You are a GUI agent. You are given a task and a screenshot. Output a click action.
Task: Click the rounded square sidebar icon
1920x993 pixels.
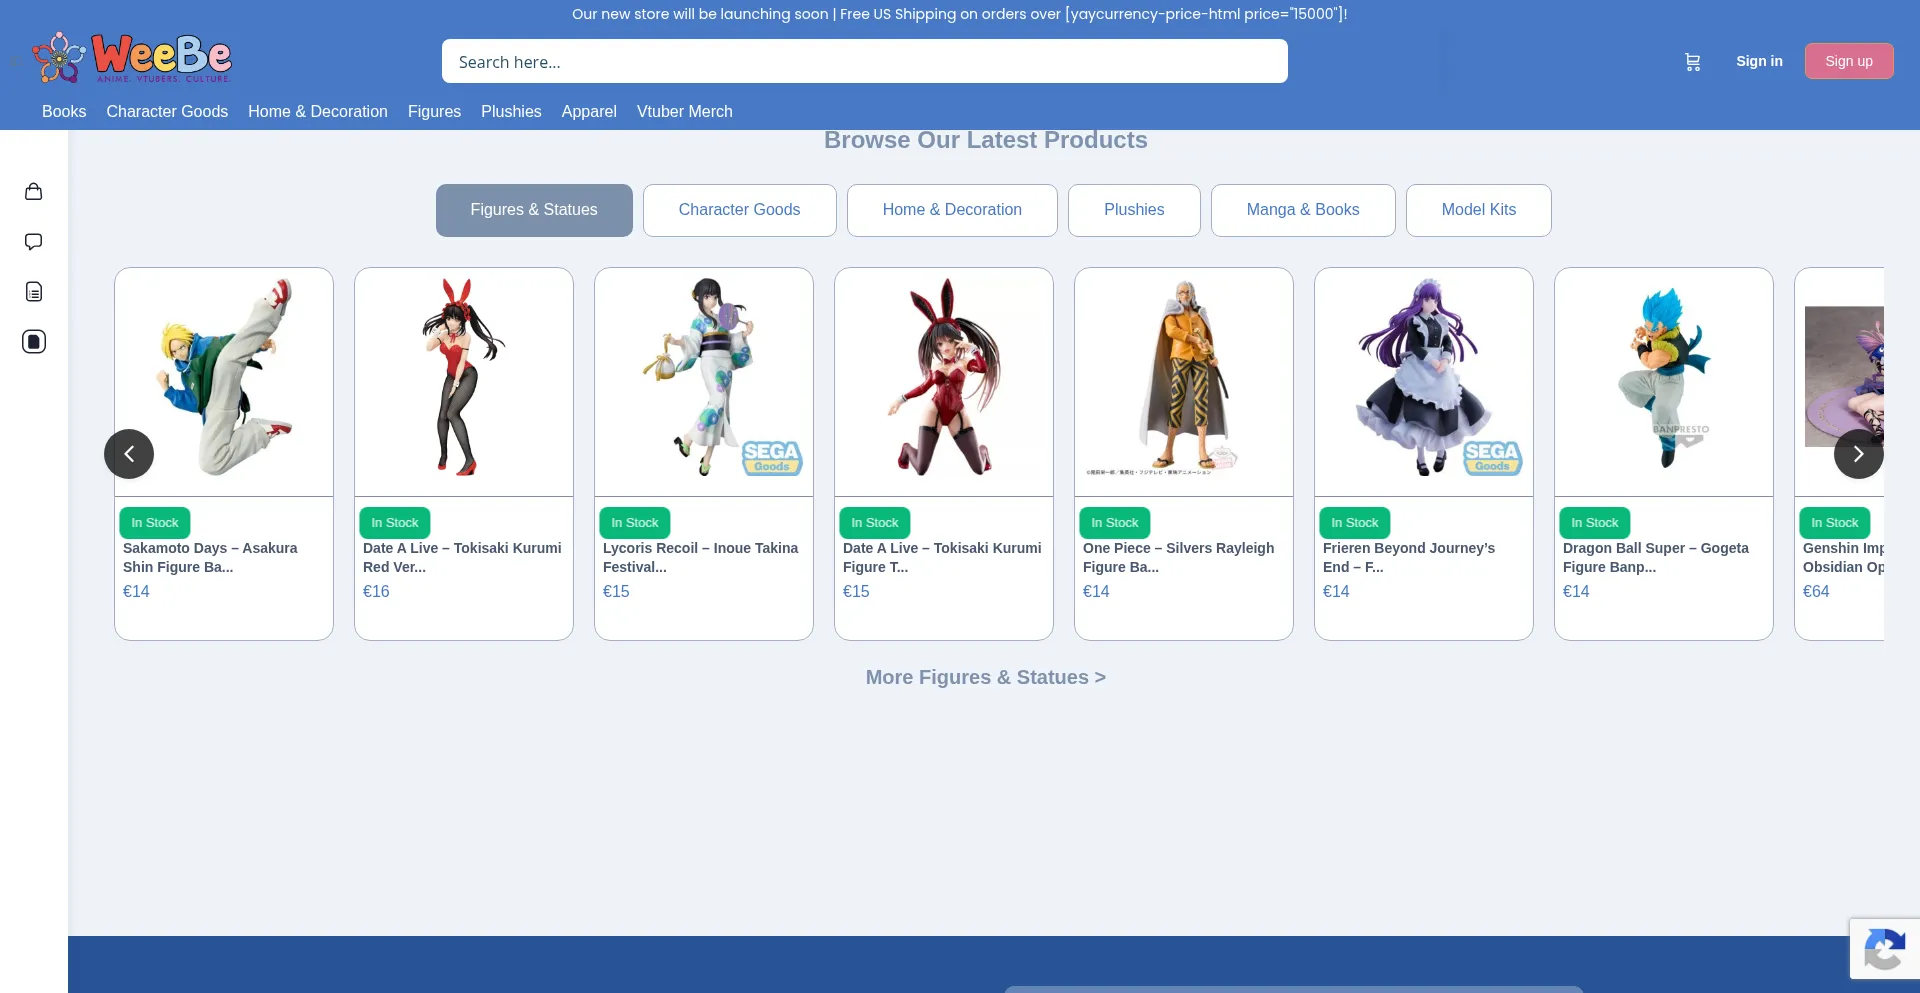click(x=34, y=341)
